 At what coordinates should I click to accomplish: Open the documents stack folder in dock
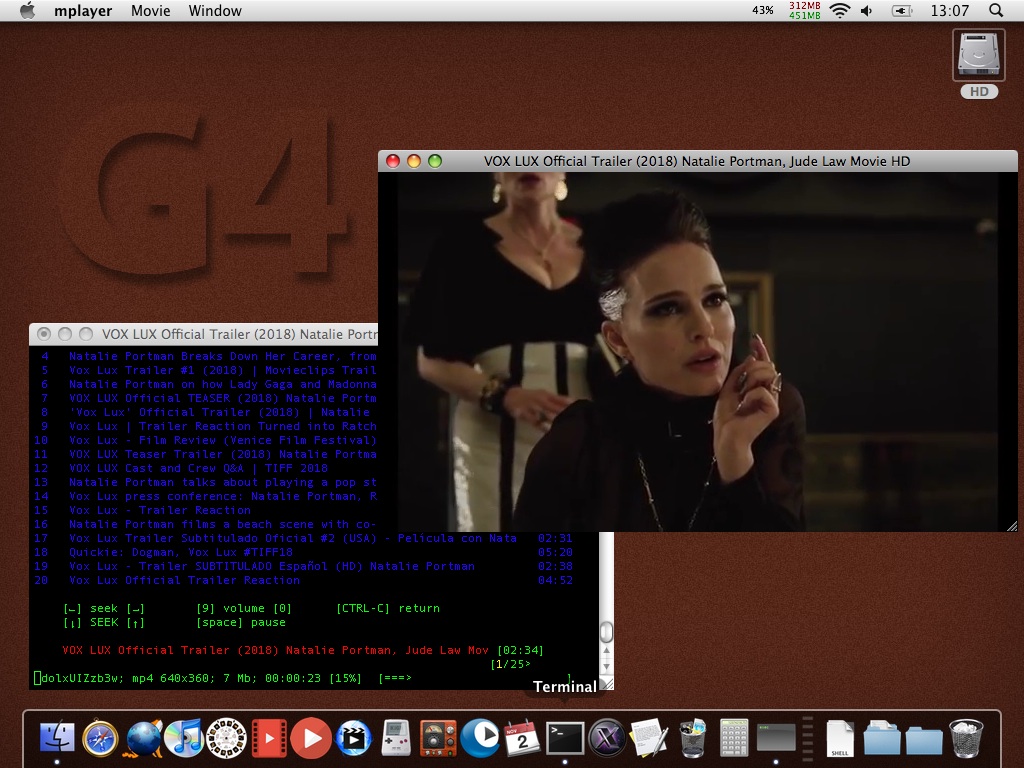(882, 738)
